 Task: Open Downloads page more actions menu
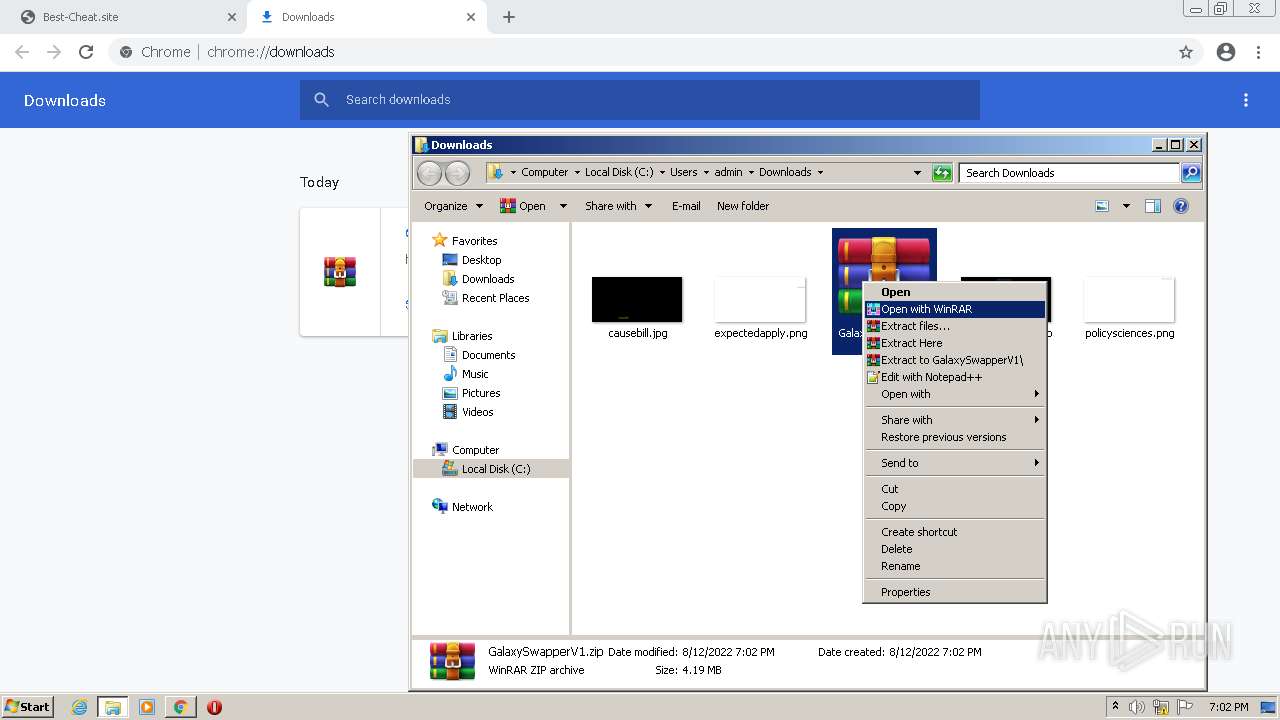click(1246, 100)
